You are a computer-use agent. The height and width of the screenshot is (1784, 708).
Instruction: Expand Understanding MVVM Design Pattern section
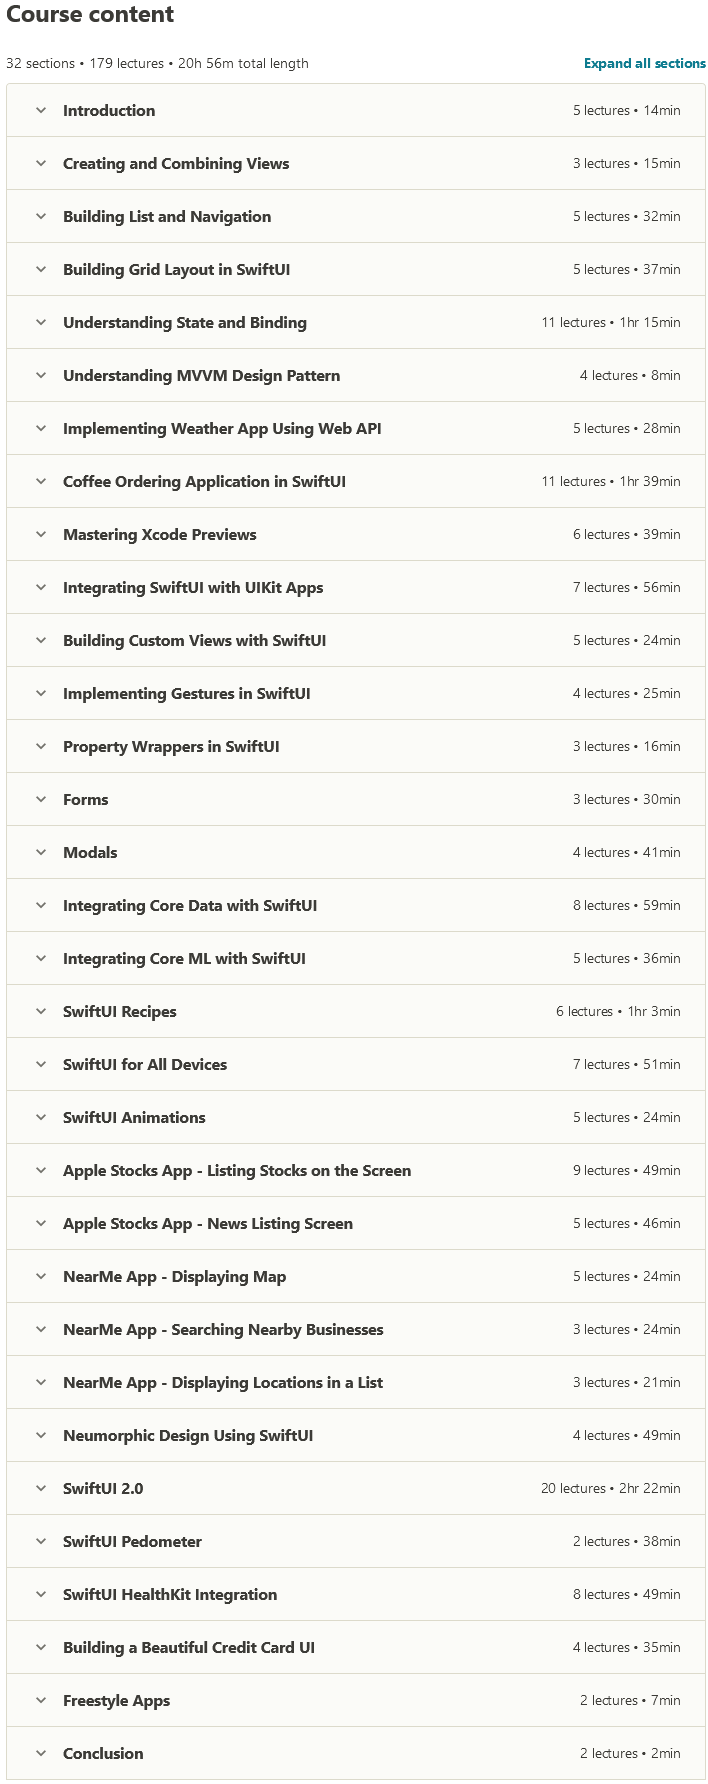coord(201,376)
